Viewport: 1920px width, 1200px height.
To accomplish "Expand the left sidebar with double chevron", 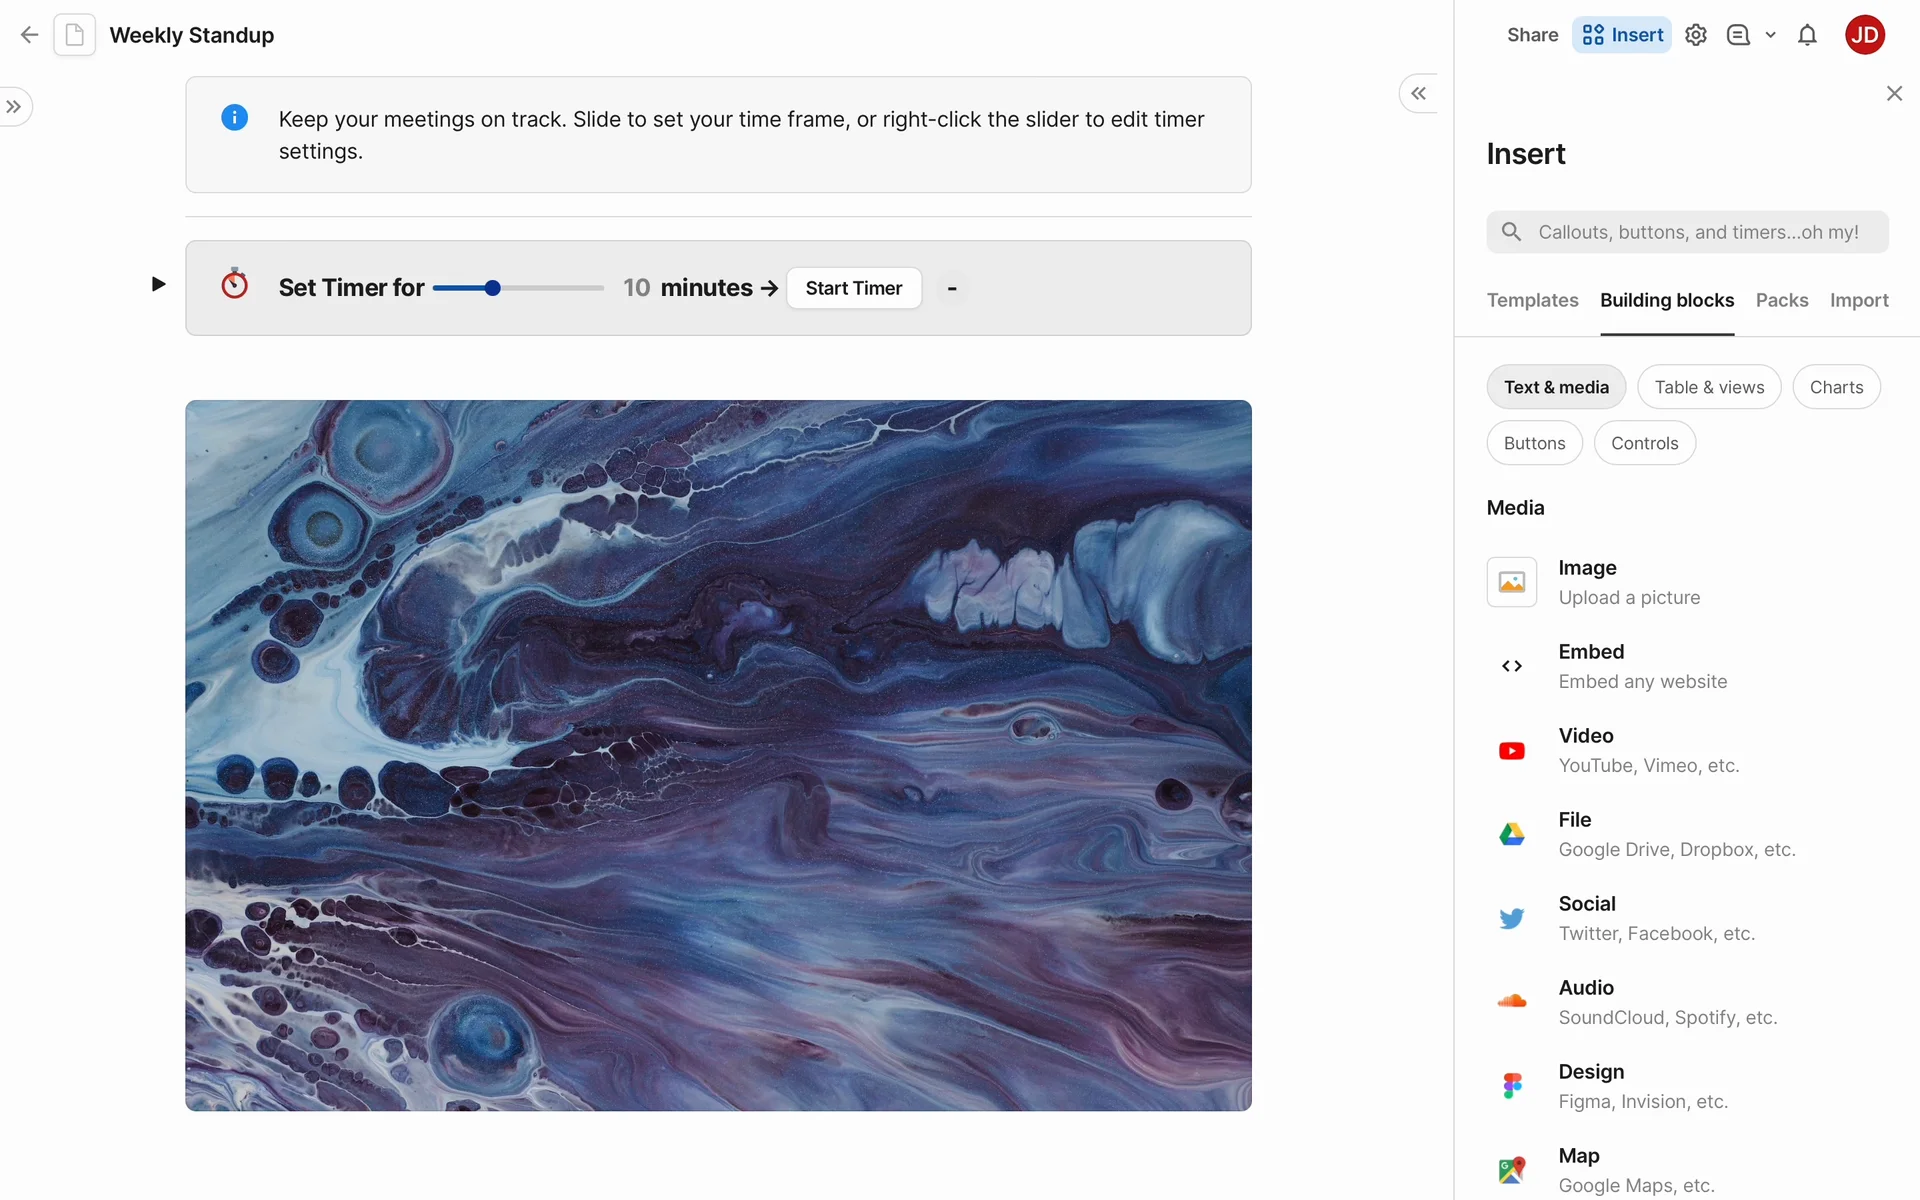I will coord(14,107).
